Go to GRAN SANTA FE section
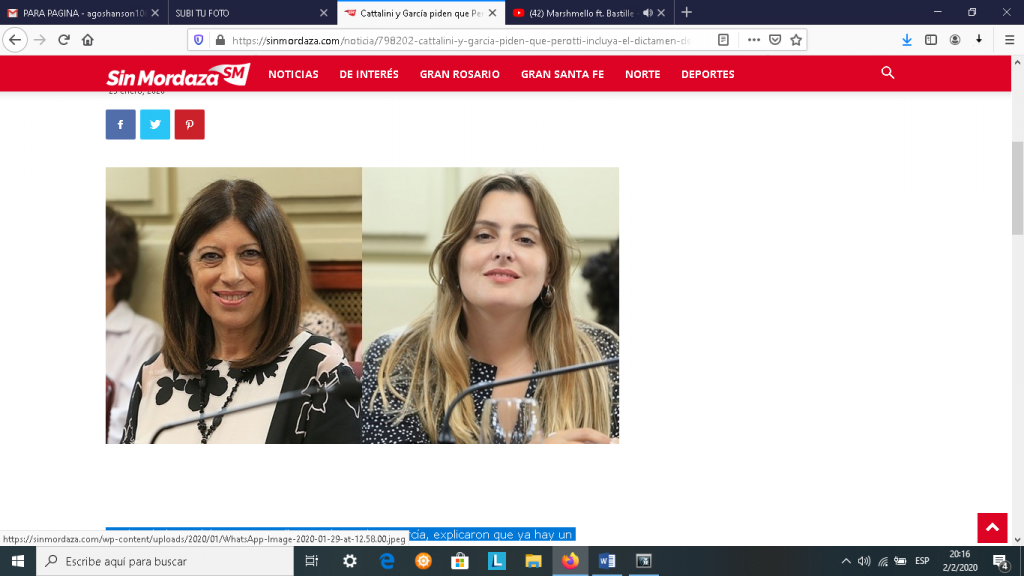This screenshot has height=576, width=1024. click(562, 74)
